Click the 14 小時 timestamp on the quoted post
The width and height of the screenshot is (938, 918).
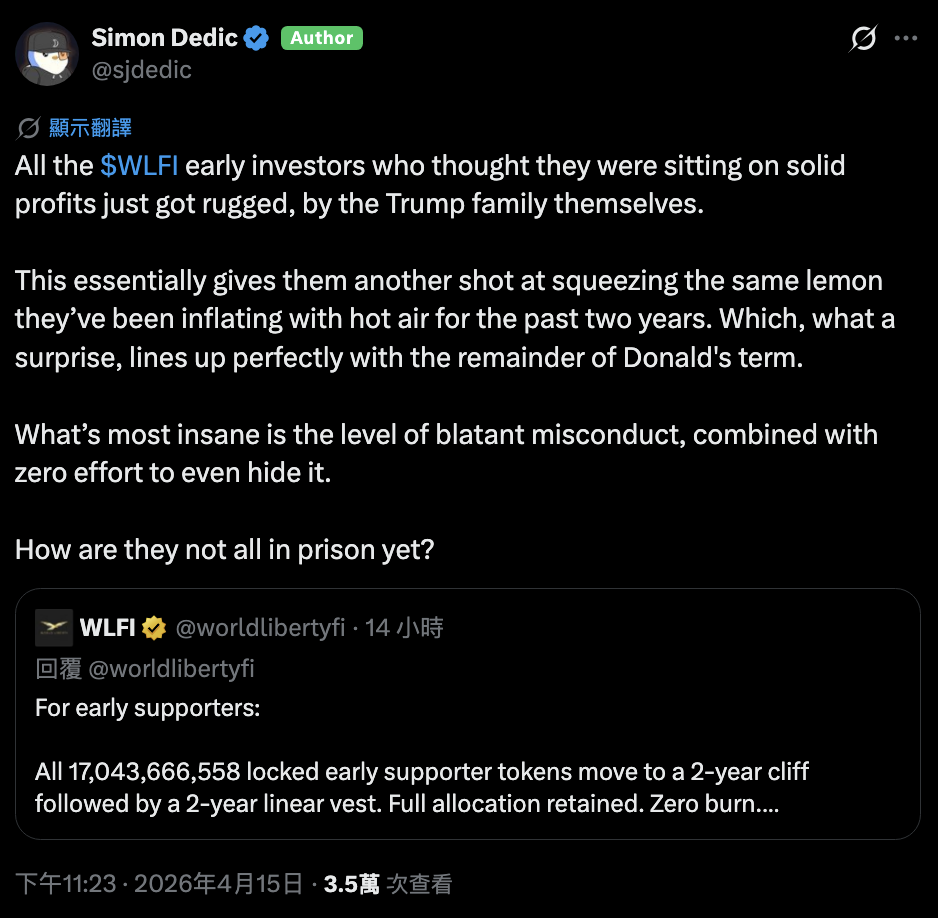click(x=404, y=628)
